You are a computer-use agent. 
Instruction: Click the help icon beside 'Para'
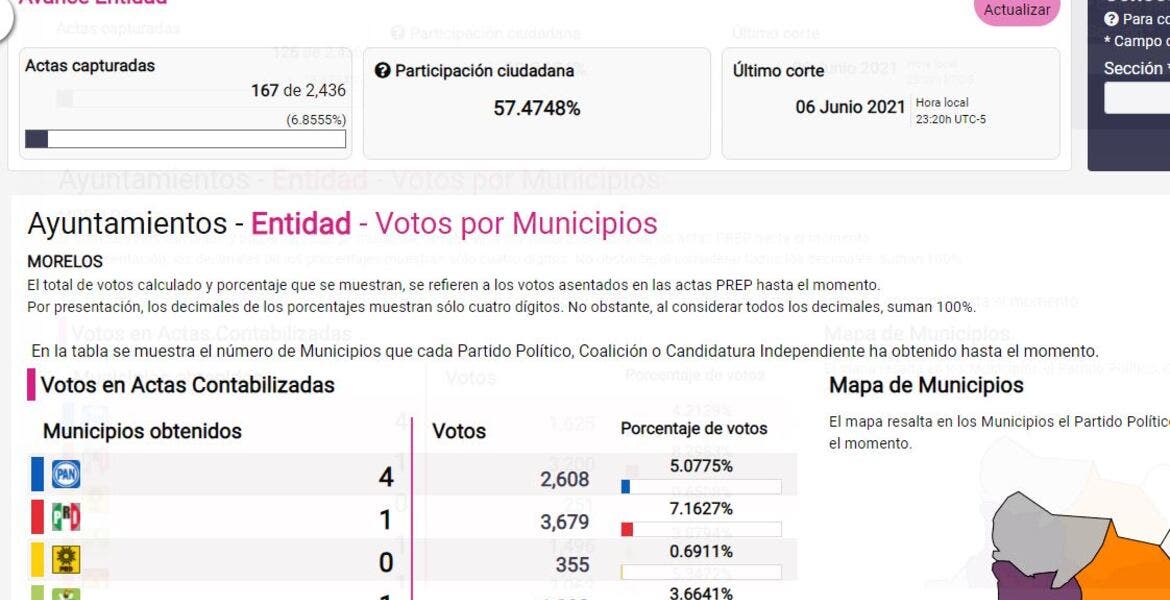pyautogui.click(x=1110, y=19)
